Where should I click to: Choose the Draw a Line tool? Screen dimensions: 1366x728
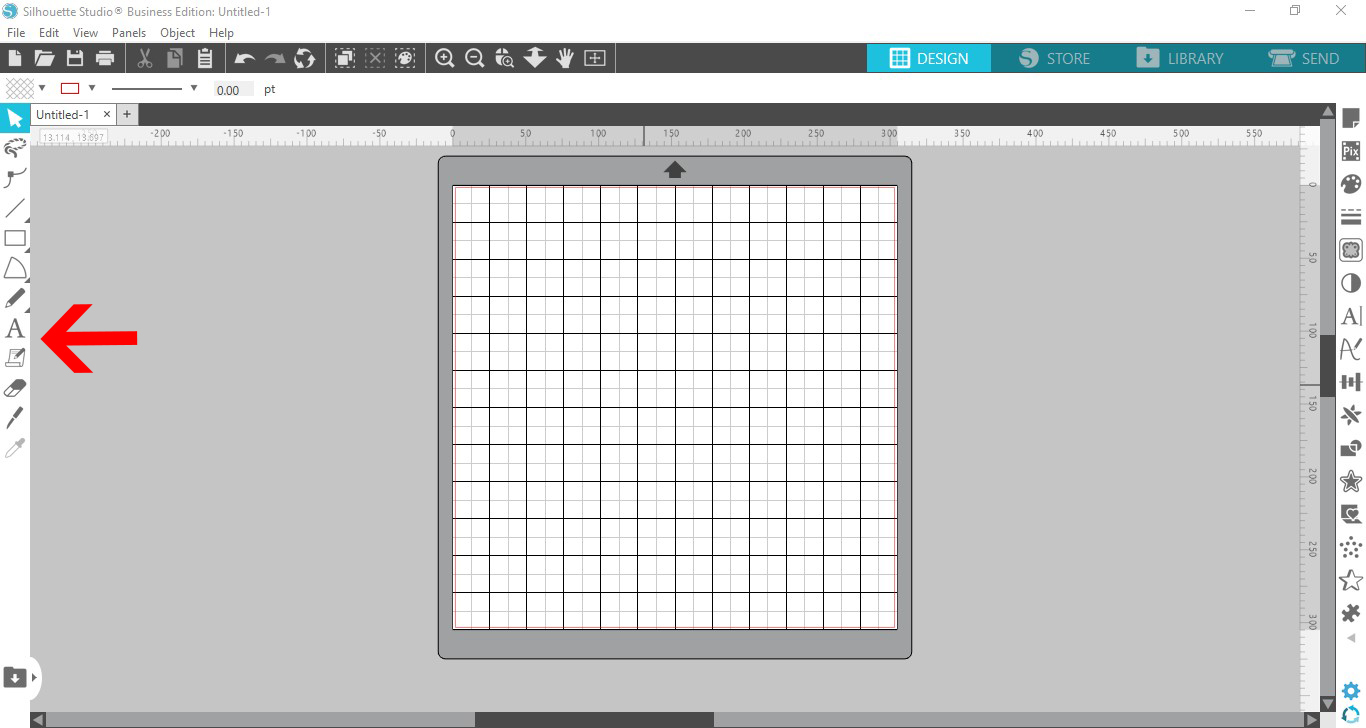(x=15, y=209)
